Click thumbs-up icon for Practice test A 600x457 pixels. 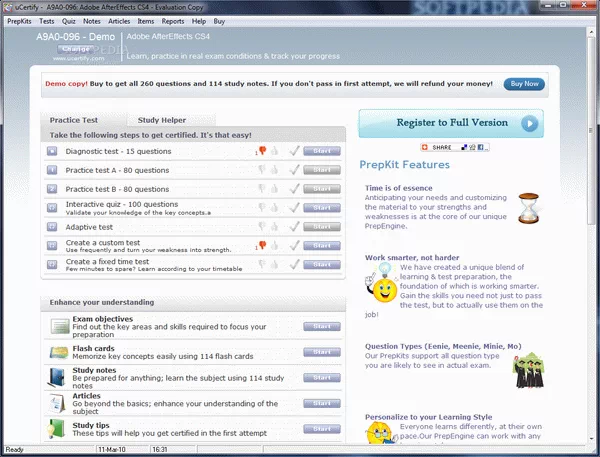[x=274, y=170]
